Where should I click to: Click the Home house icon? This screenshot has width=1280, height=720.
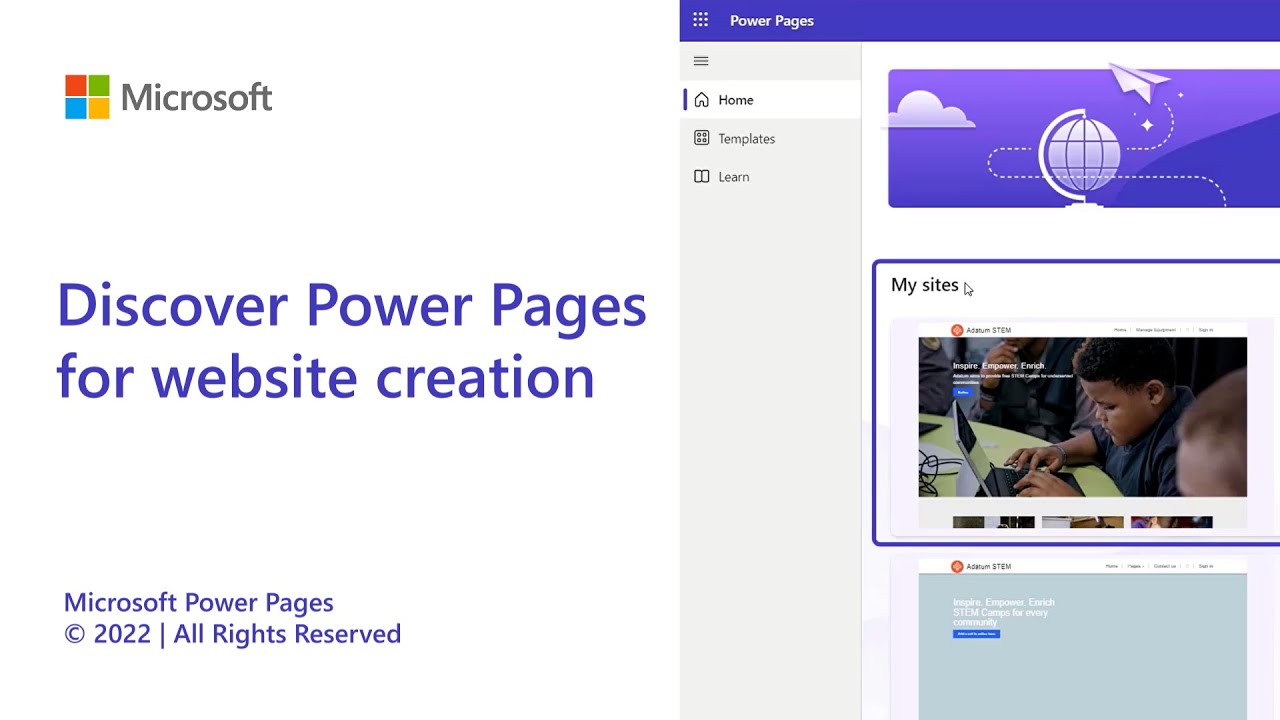701,100
